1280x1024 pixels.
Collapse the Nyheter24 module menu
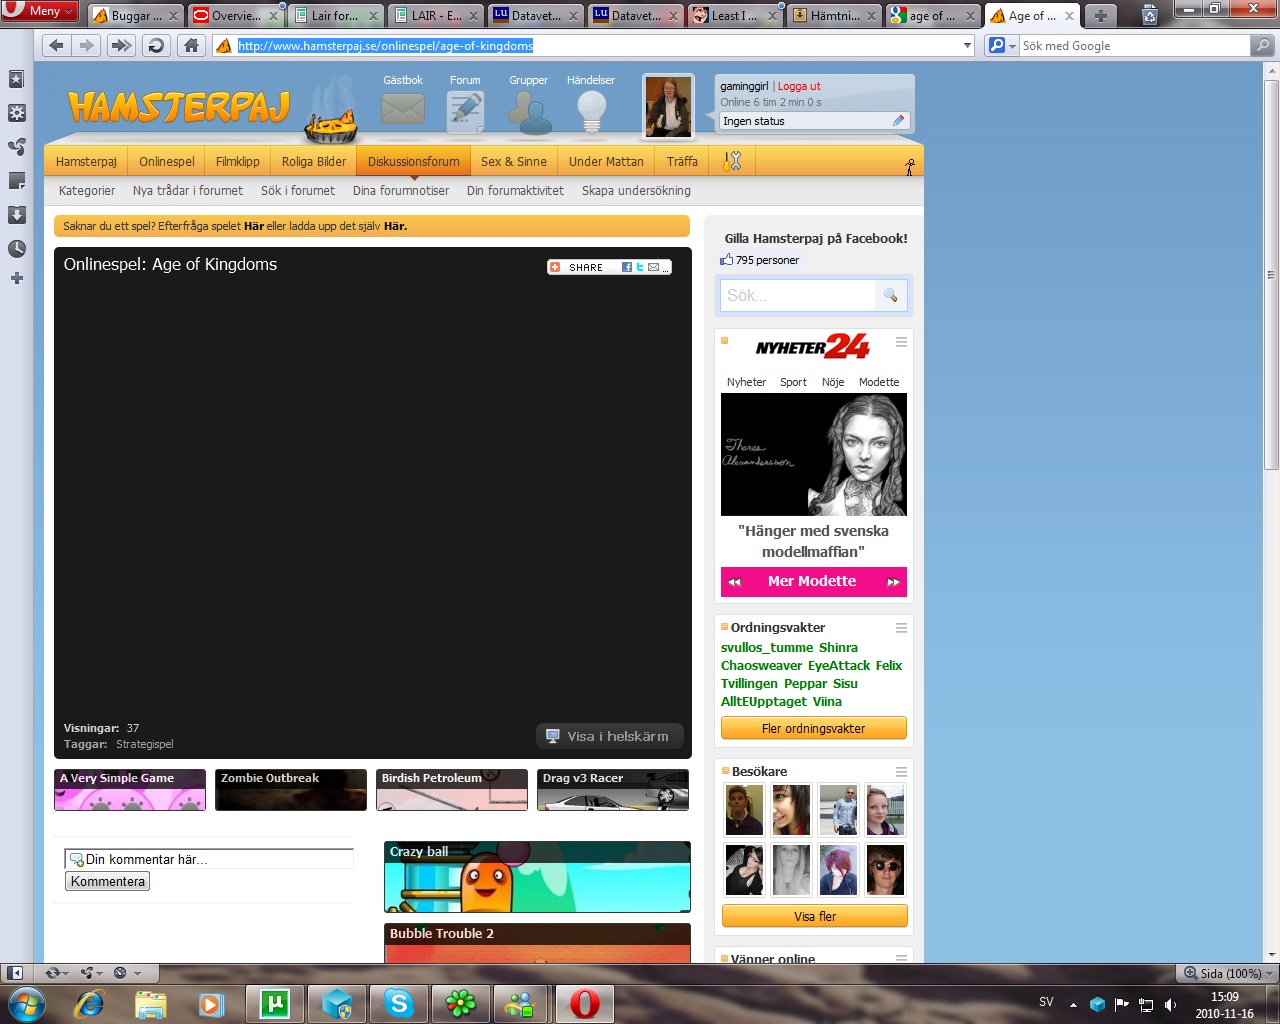click(901, 342)
